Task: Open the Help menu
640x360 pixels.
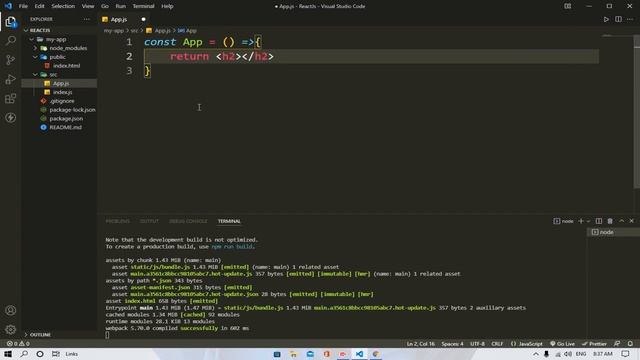Action: pyautogui.click(x=167, y=6)
